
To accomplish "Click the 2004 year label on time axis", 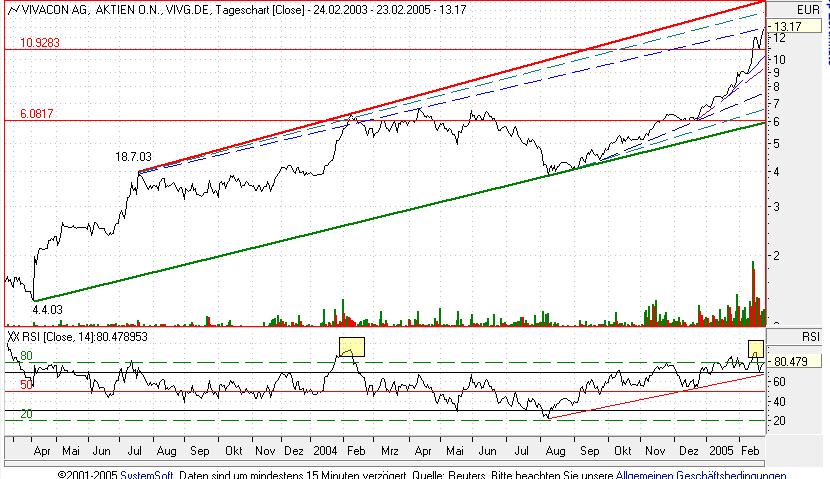I will pyautogui.click(x=324, y=450).
